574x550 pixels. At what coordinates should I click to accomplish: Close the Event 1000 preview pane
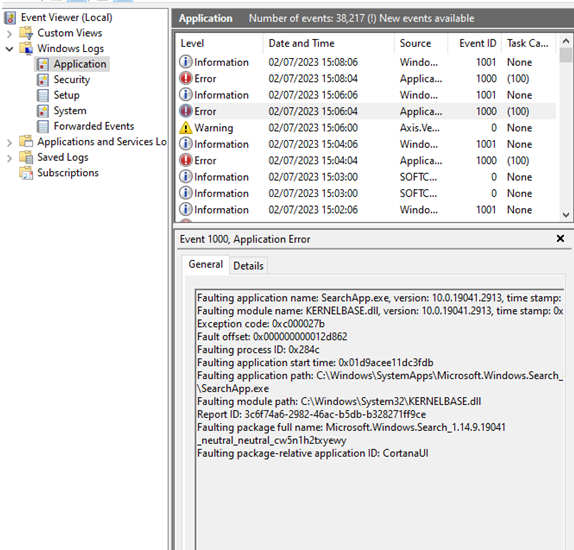pyautogui.click(x=560, y=238)
